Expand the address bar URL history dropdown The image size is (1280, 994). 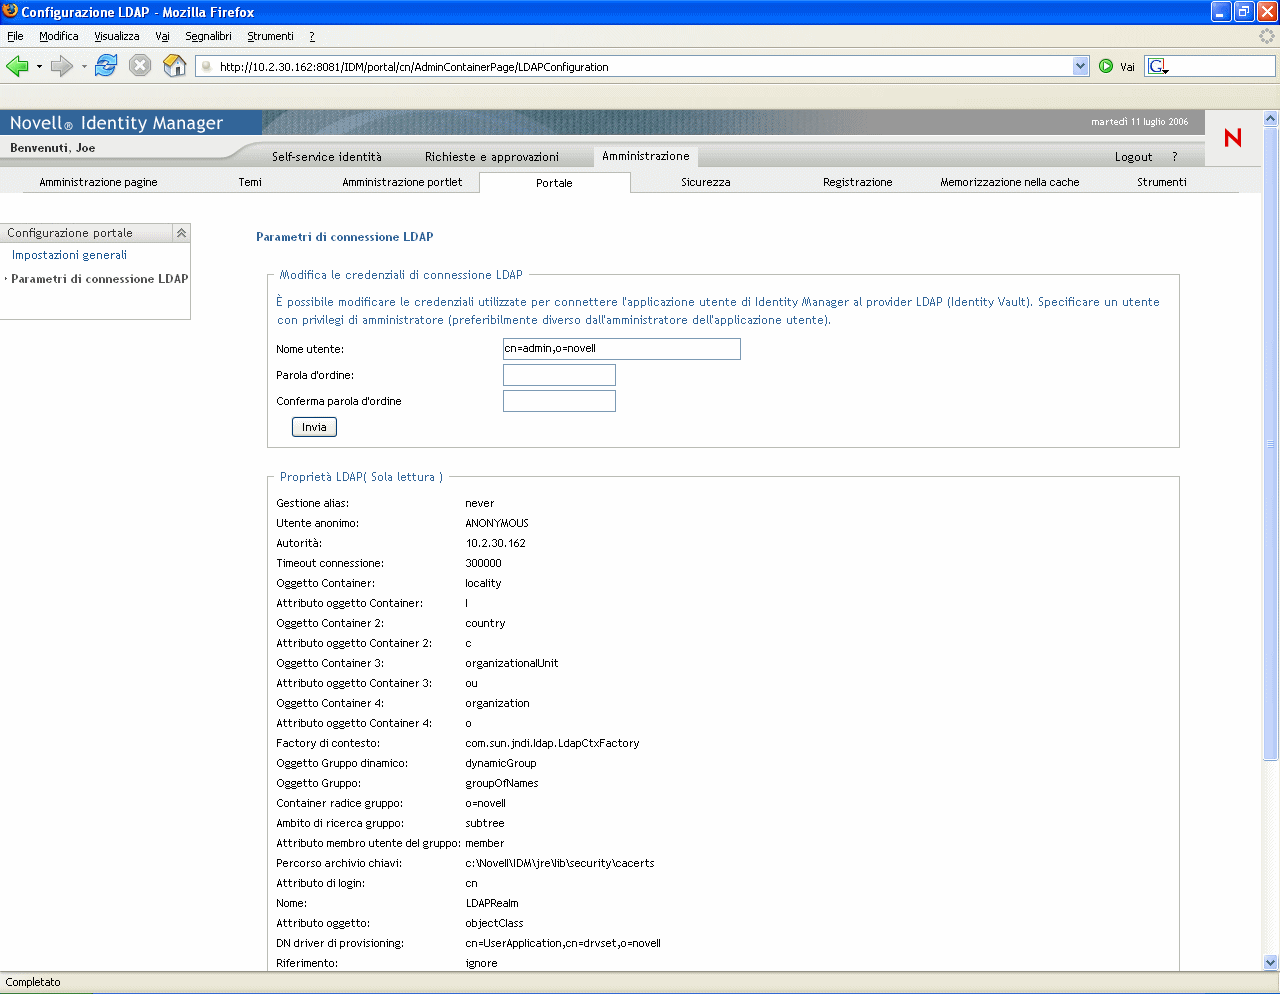click(x=1080, y=67)
